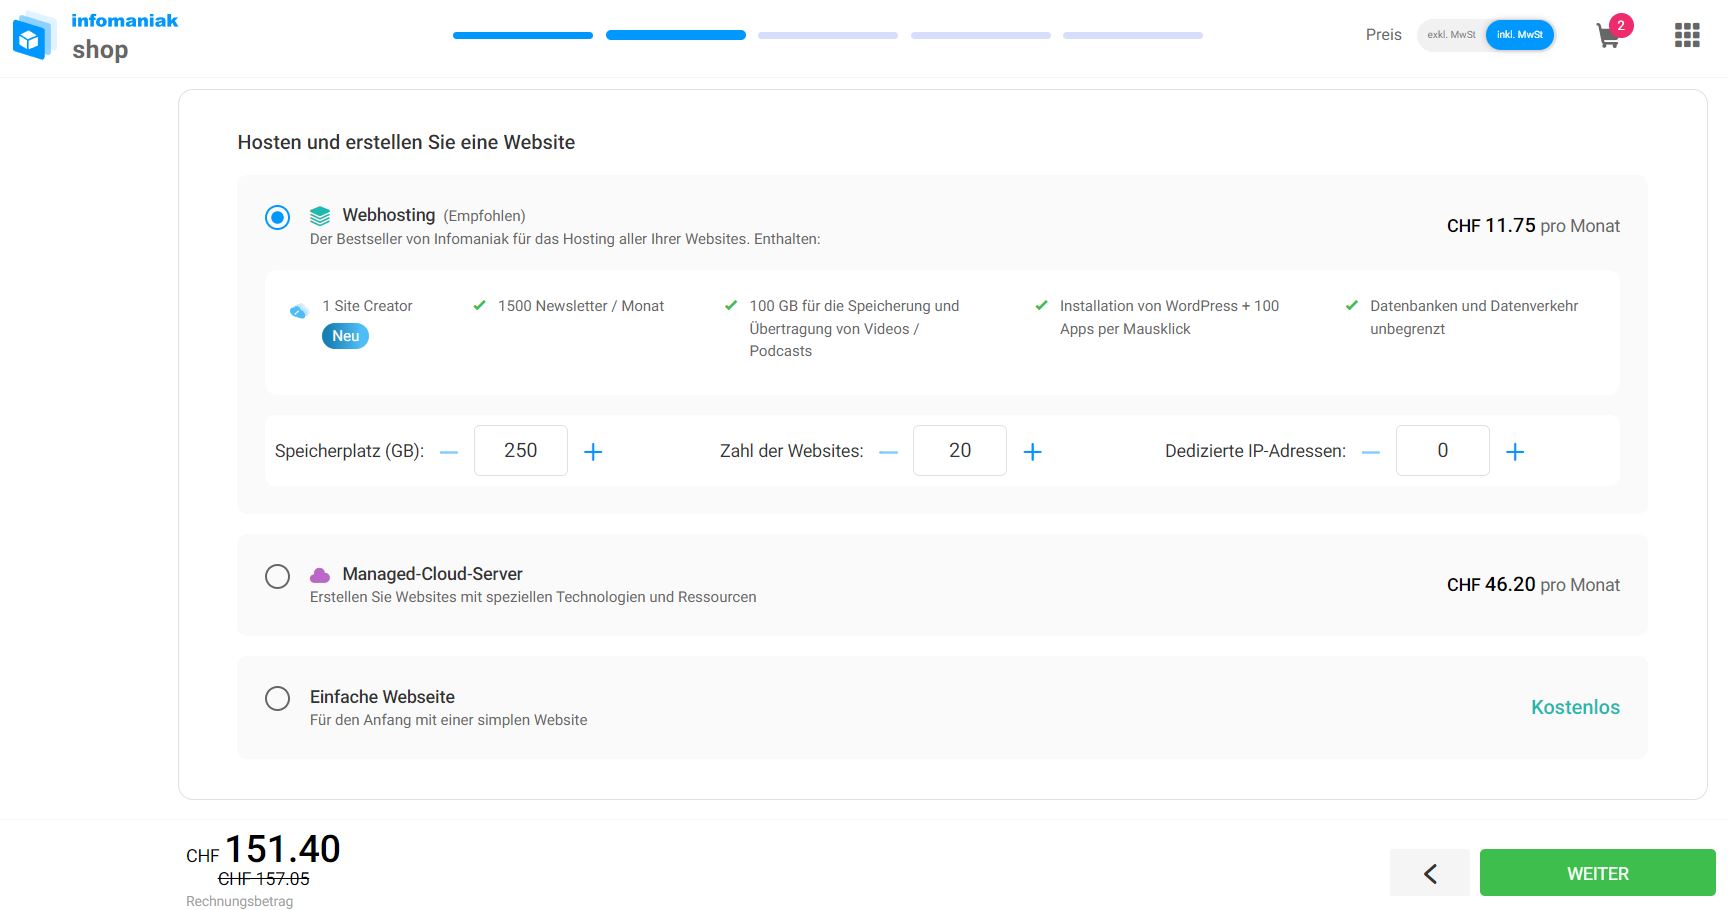
Task: Click the Rechnungsbetrag label
Action: (x=240, y=901)
